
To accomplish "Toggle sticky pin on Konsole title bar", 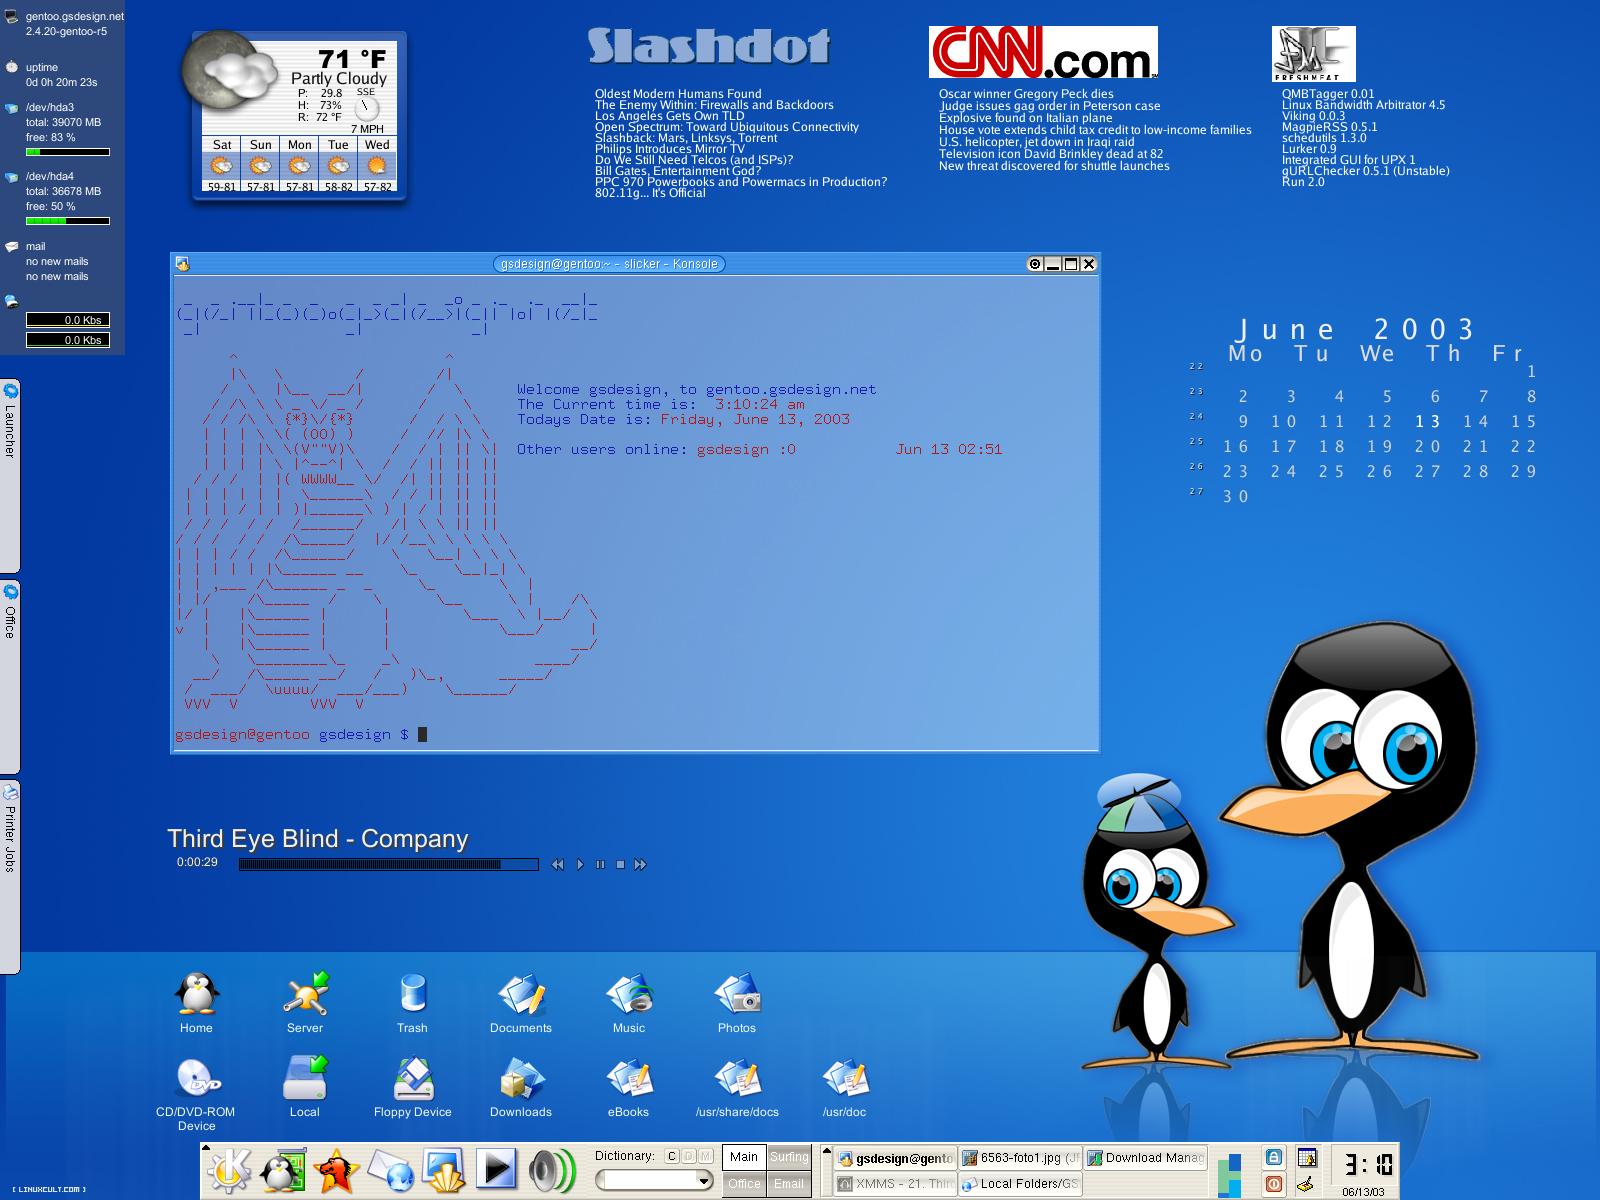I will [1036, 264].
